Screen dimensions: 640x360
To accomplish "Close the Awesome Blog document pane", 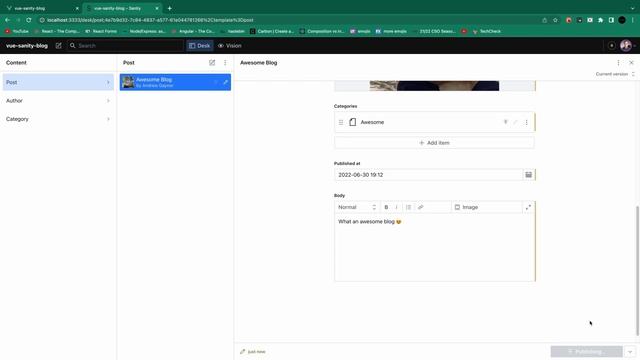I will (x=631, y=62).
